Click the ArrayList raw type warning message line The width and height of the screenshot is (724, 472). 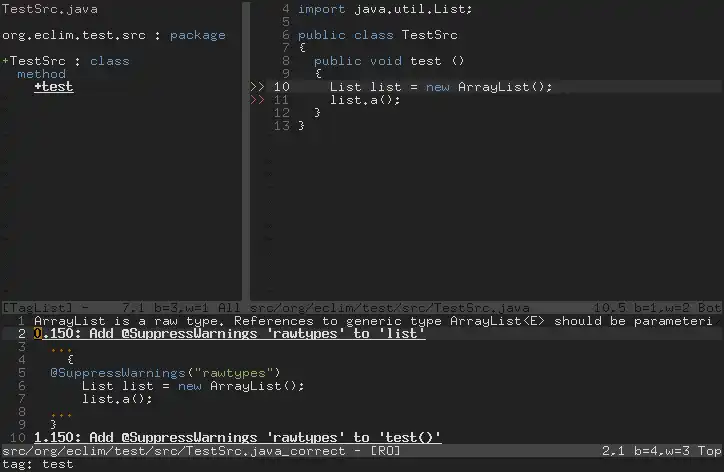coord(374,321)
